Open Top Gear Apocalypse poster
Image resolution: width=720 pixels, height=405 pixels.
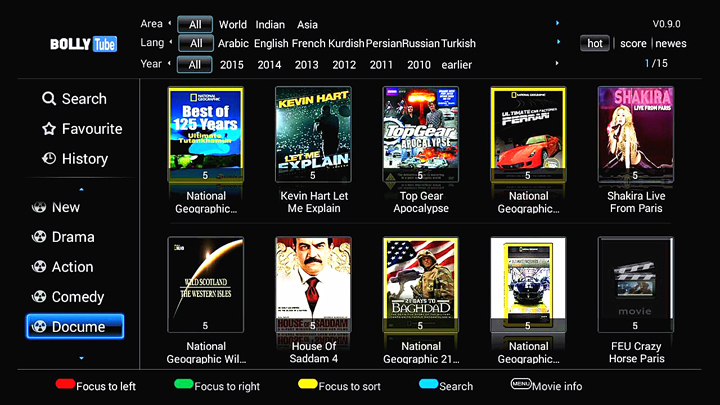(x=421, y=134)
